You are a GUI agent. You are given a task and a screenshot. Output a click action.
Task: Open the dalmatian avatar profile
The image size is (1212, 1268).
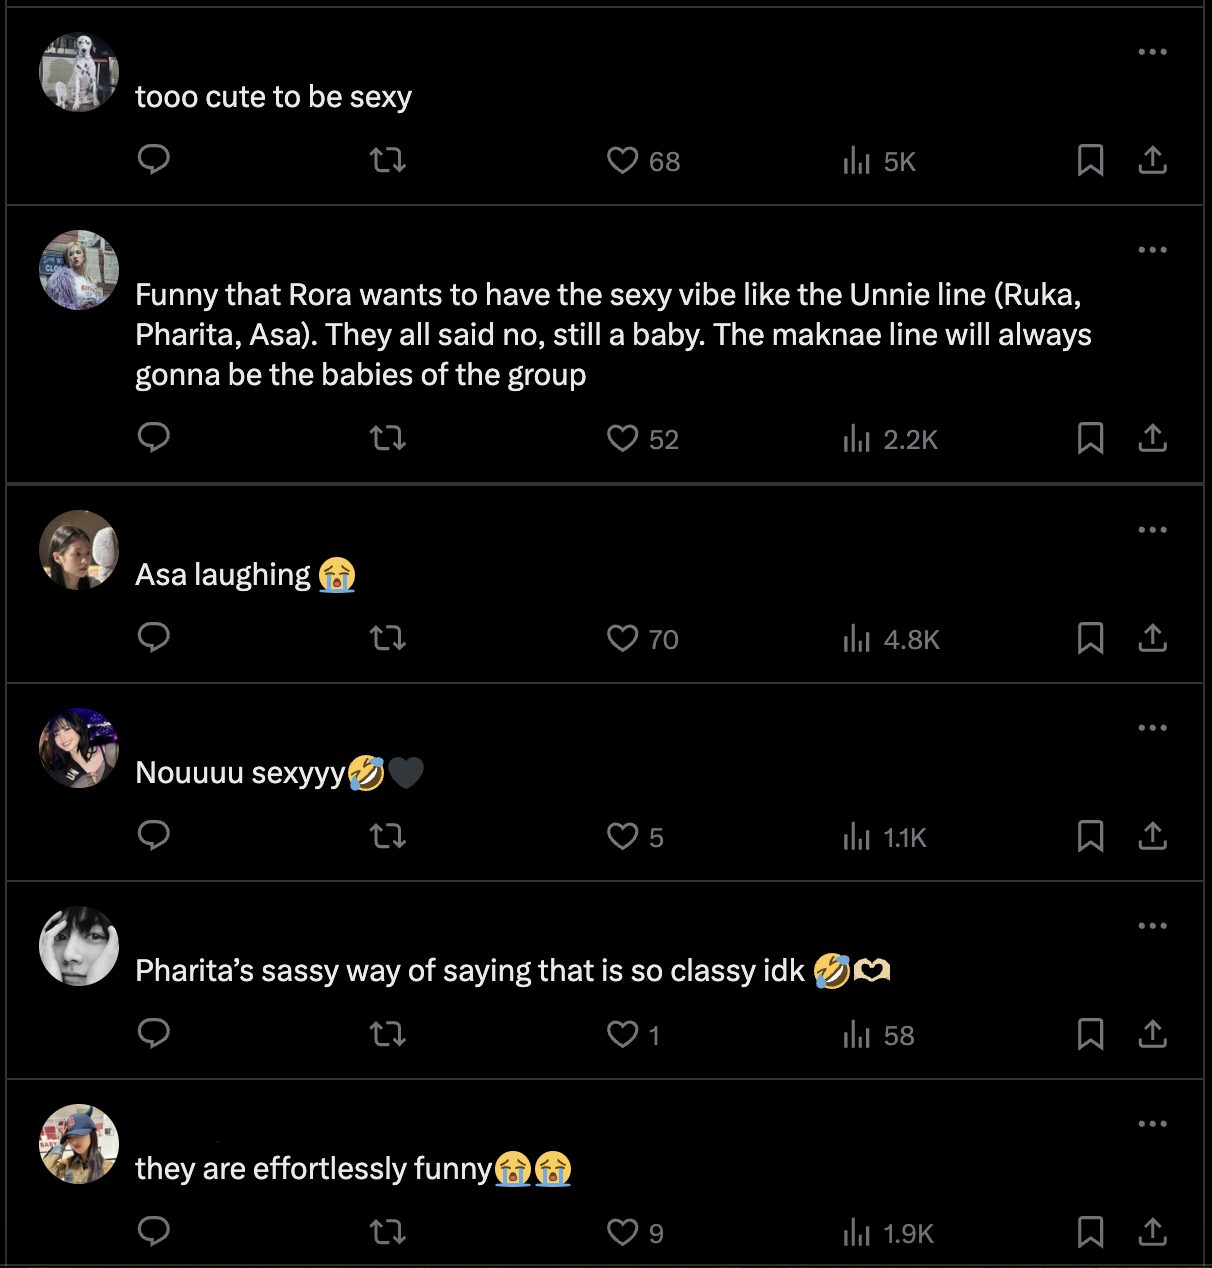click(x=79, y=72)
